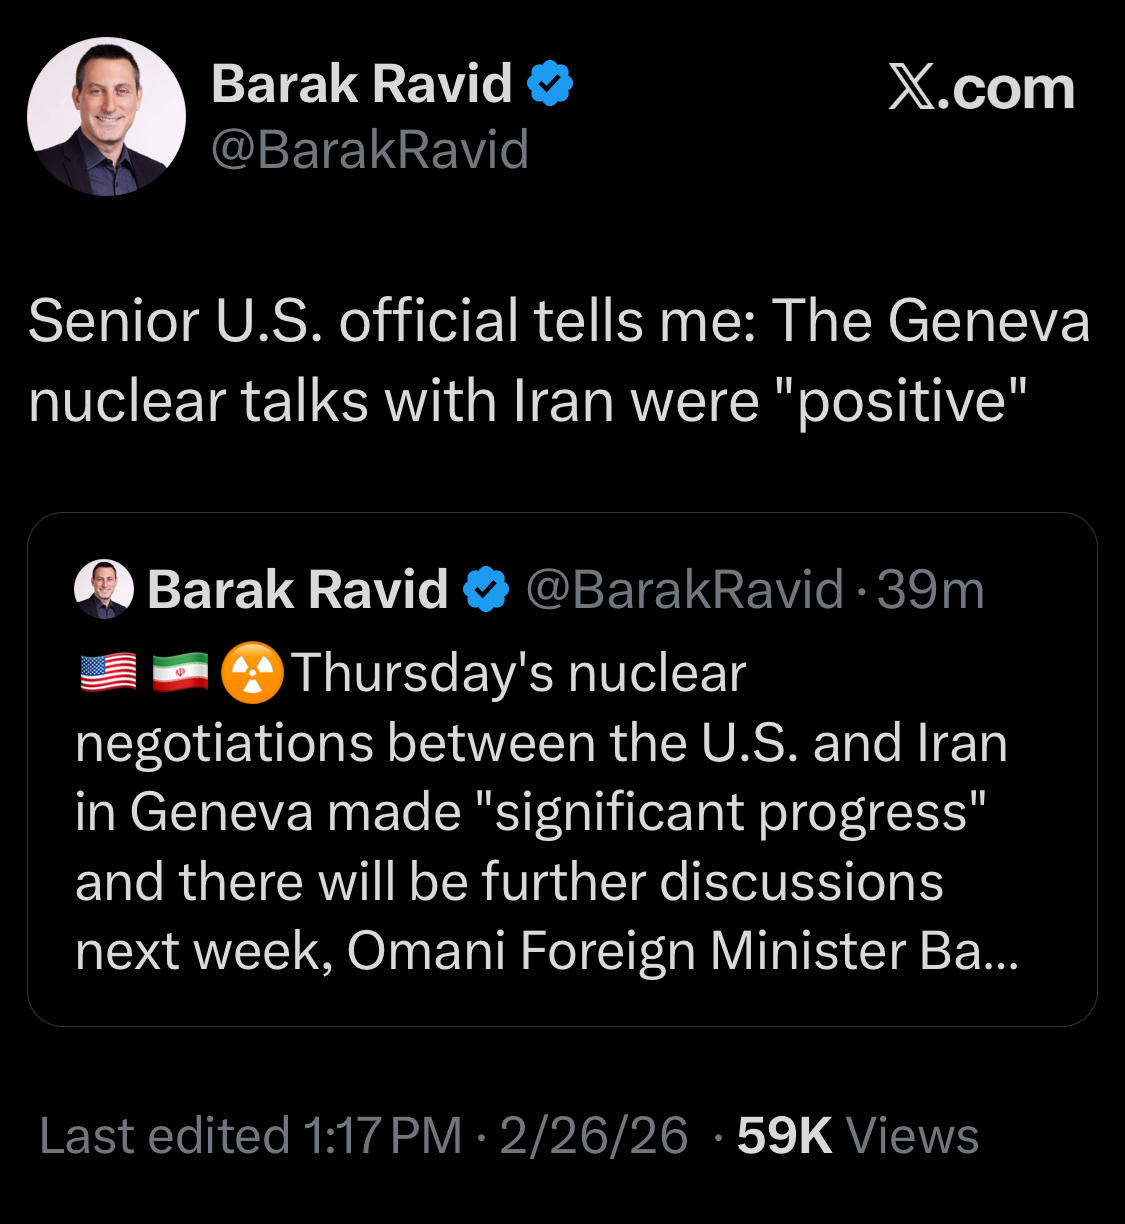The height and width of the screenshot is (1224, 1125).
Task: Click the 39m timestamp on quoted post
Action: [x=931, y=590]
